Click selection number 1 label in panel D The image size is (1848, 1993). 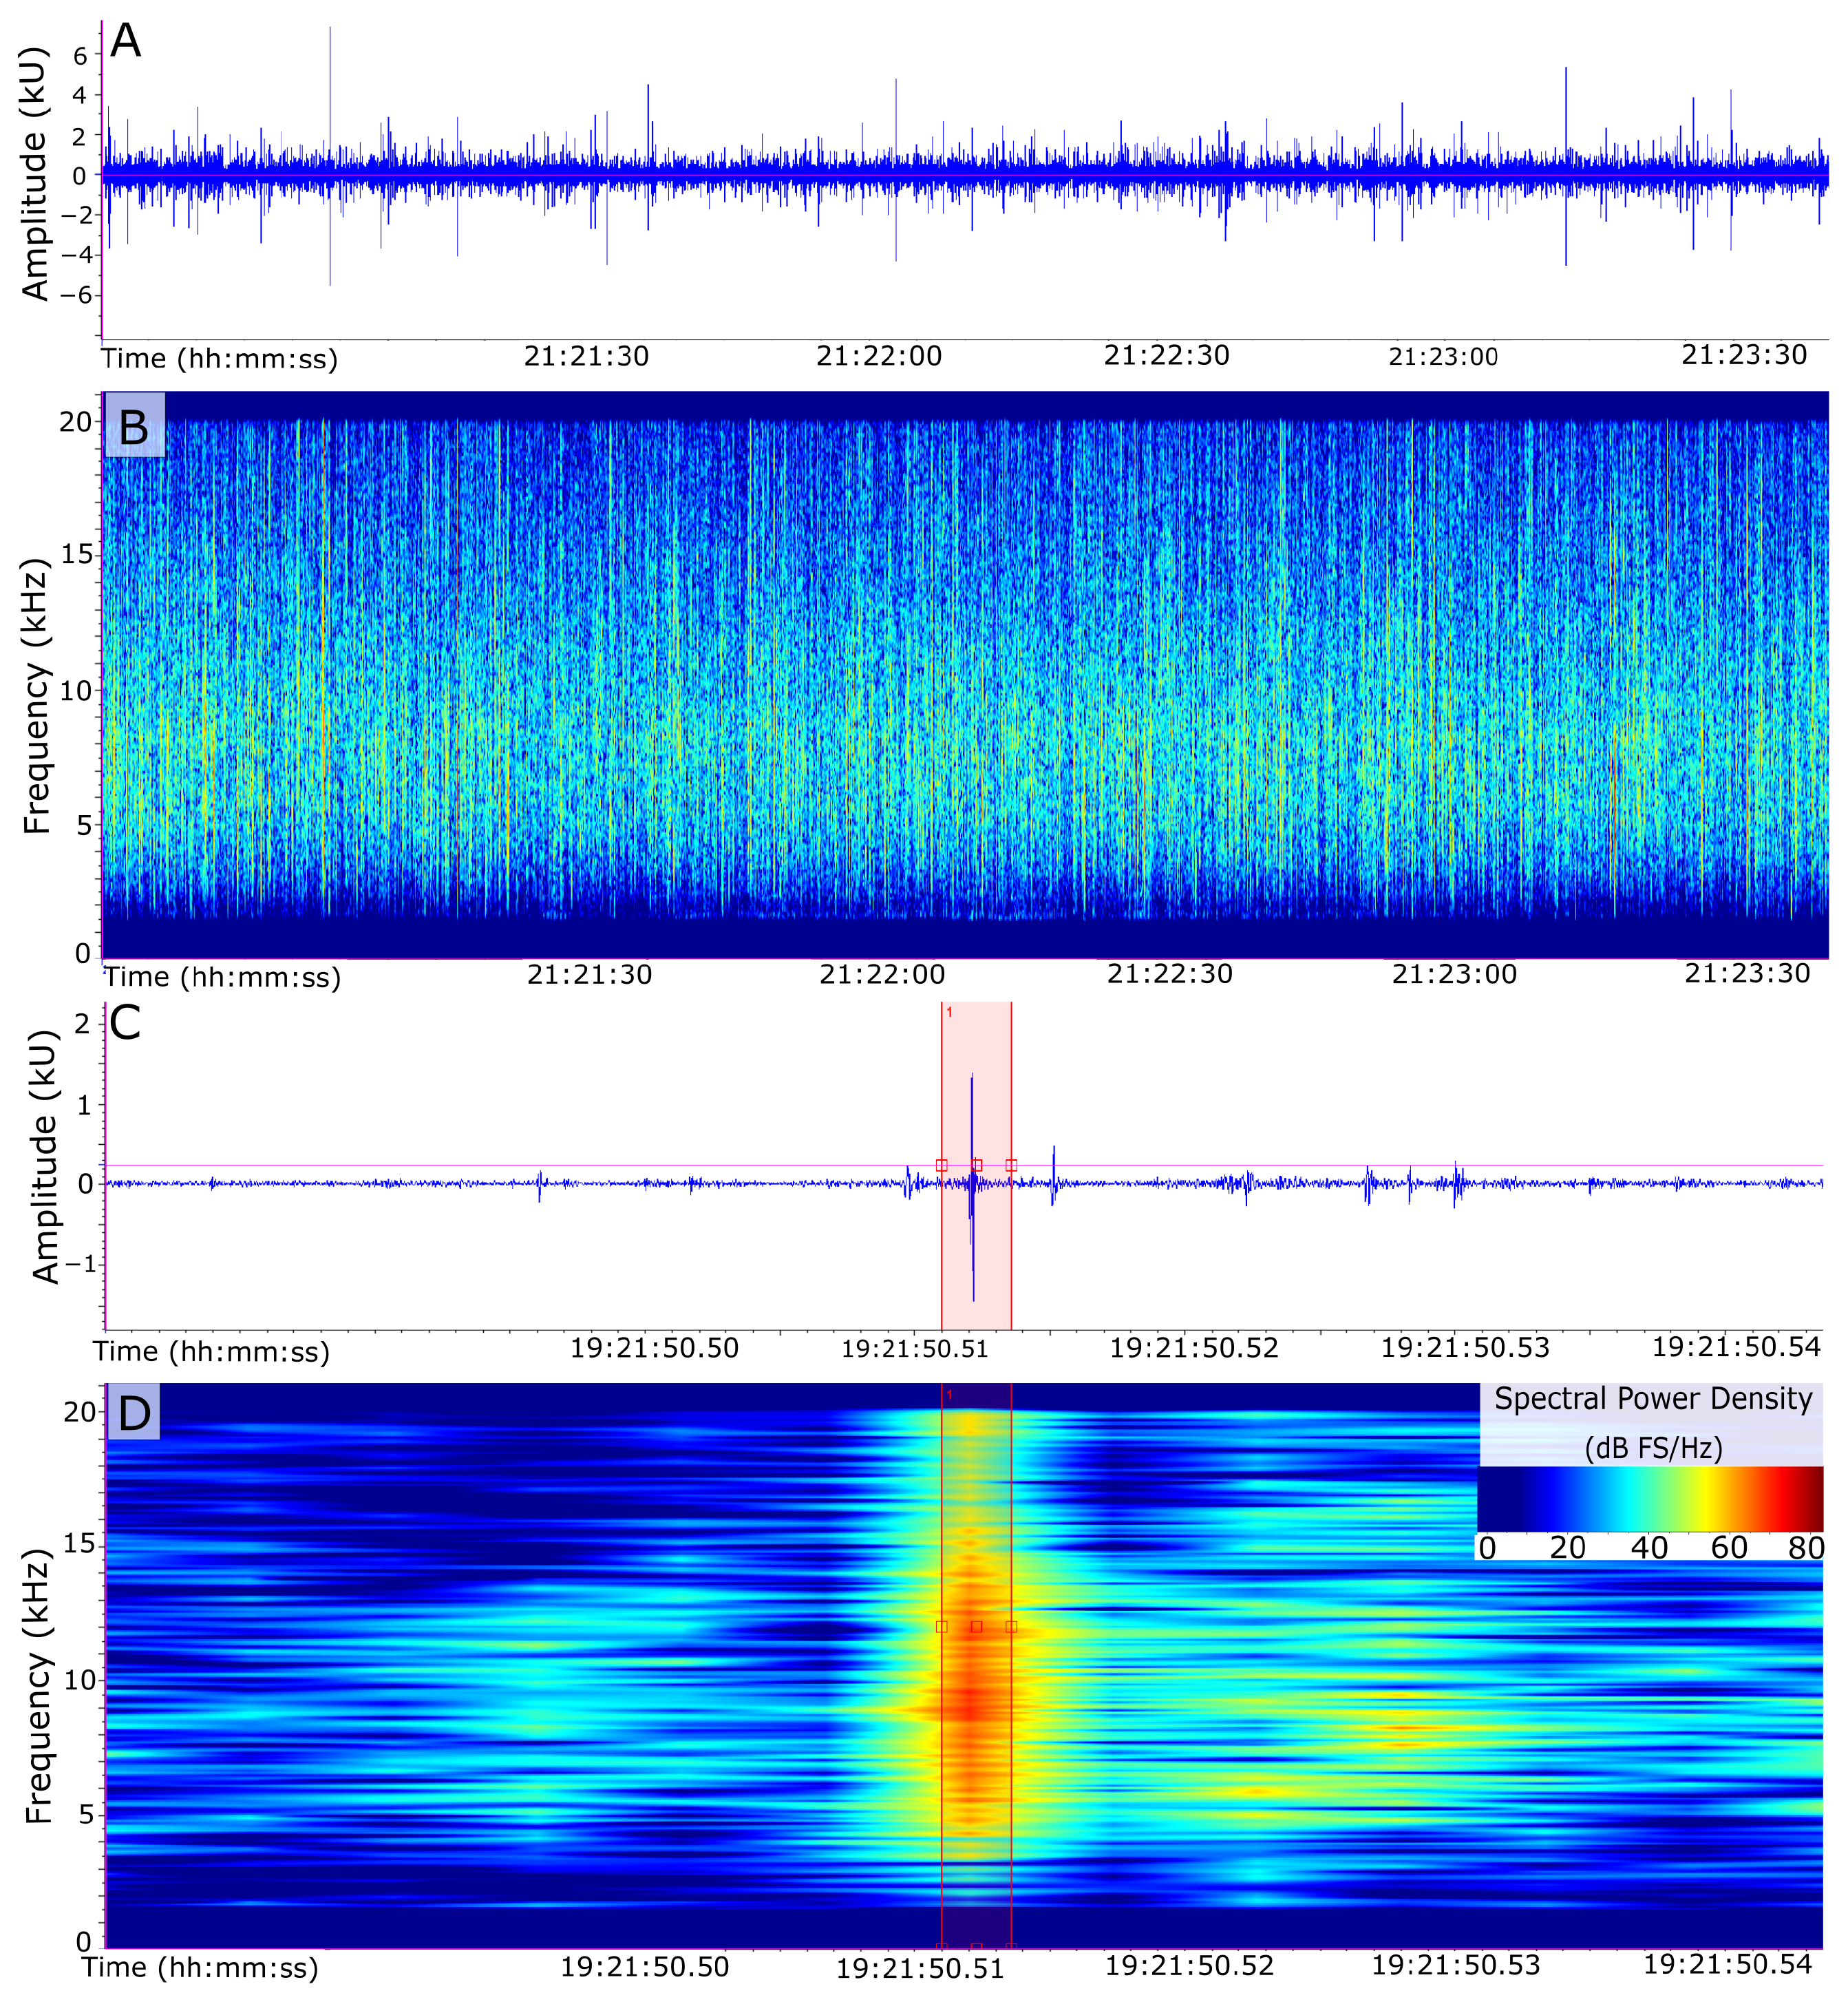coord(949,1395)
